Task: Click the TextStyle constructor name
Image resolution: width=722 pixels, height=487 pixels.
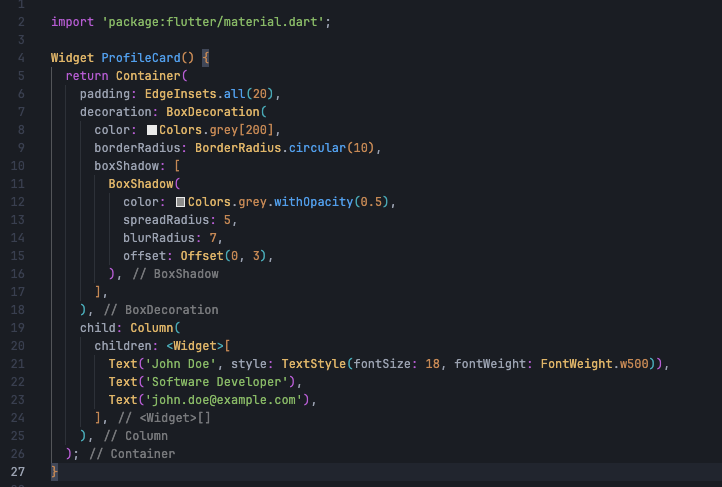Action: [314, 364]
